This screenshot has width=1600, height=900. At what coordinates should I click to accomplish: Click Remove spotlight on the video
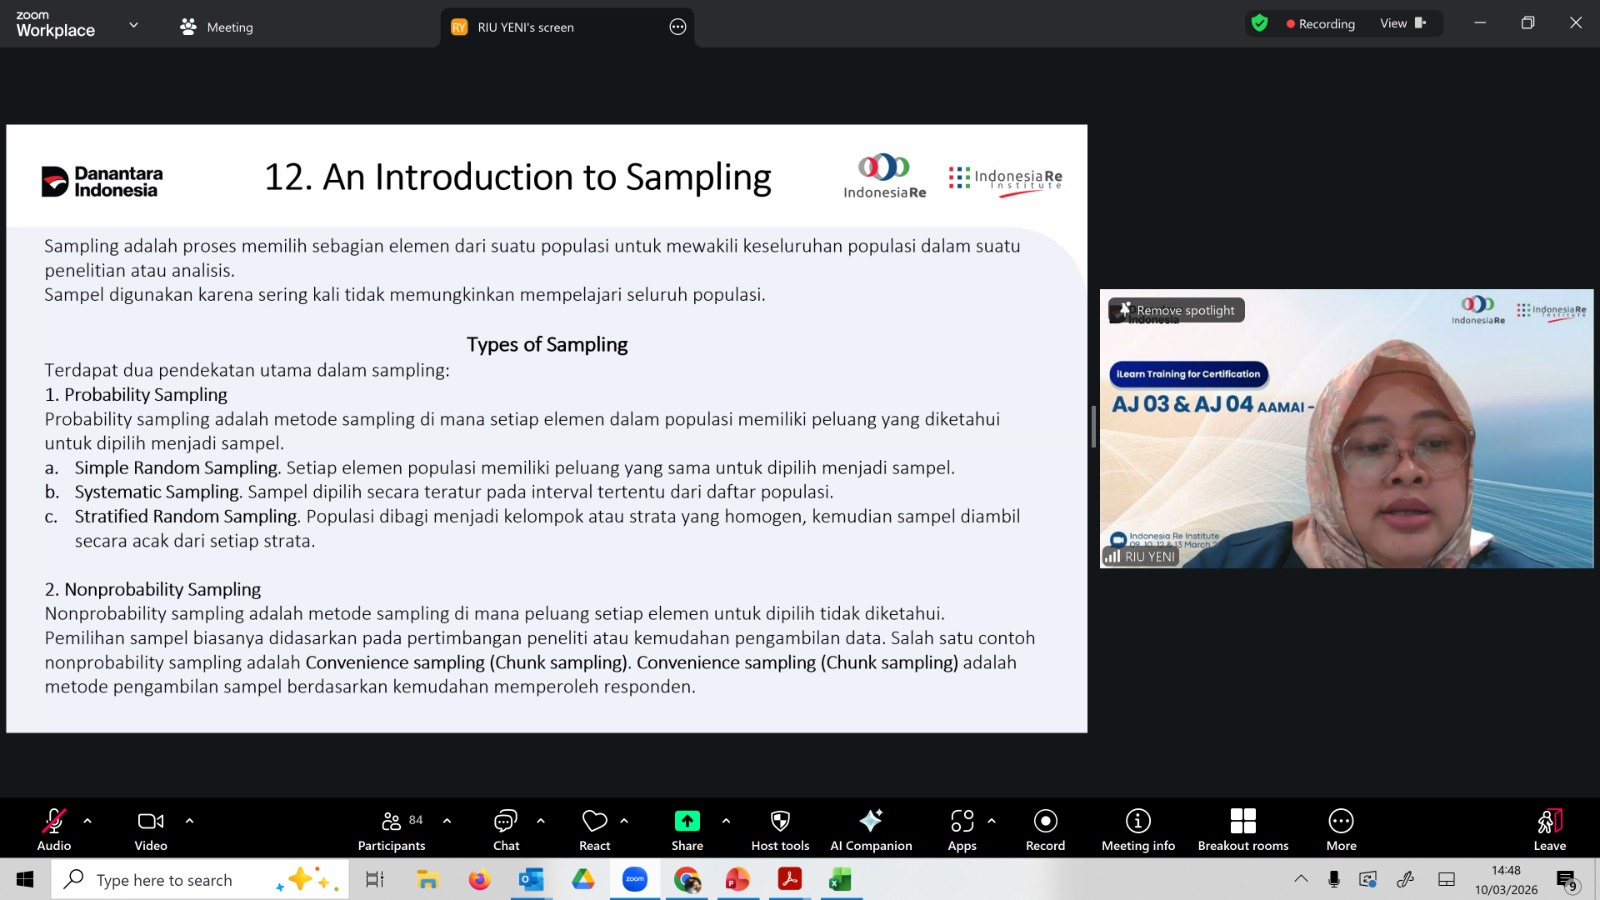[1177, 311]
